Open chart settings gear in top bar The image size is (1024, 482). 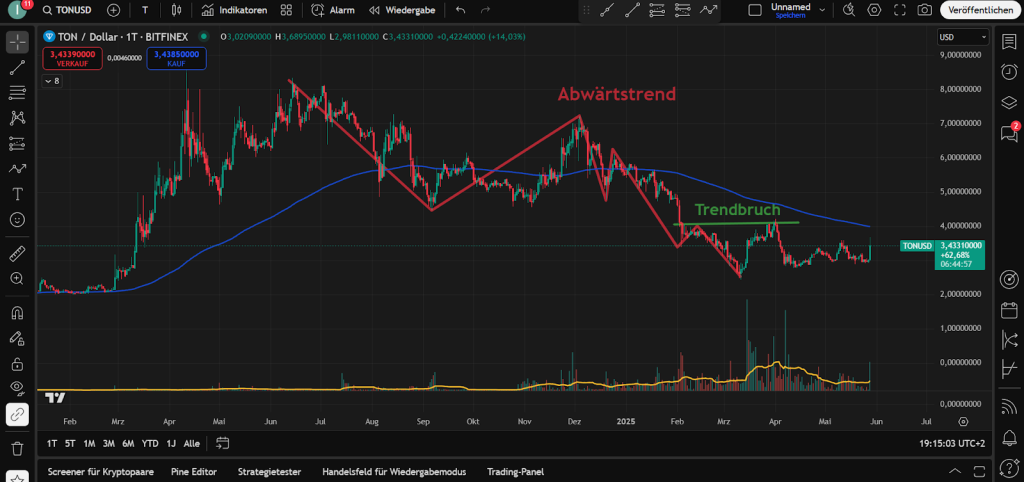point(874,10)
